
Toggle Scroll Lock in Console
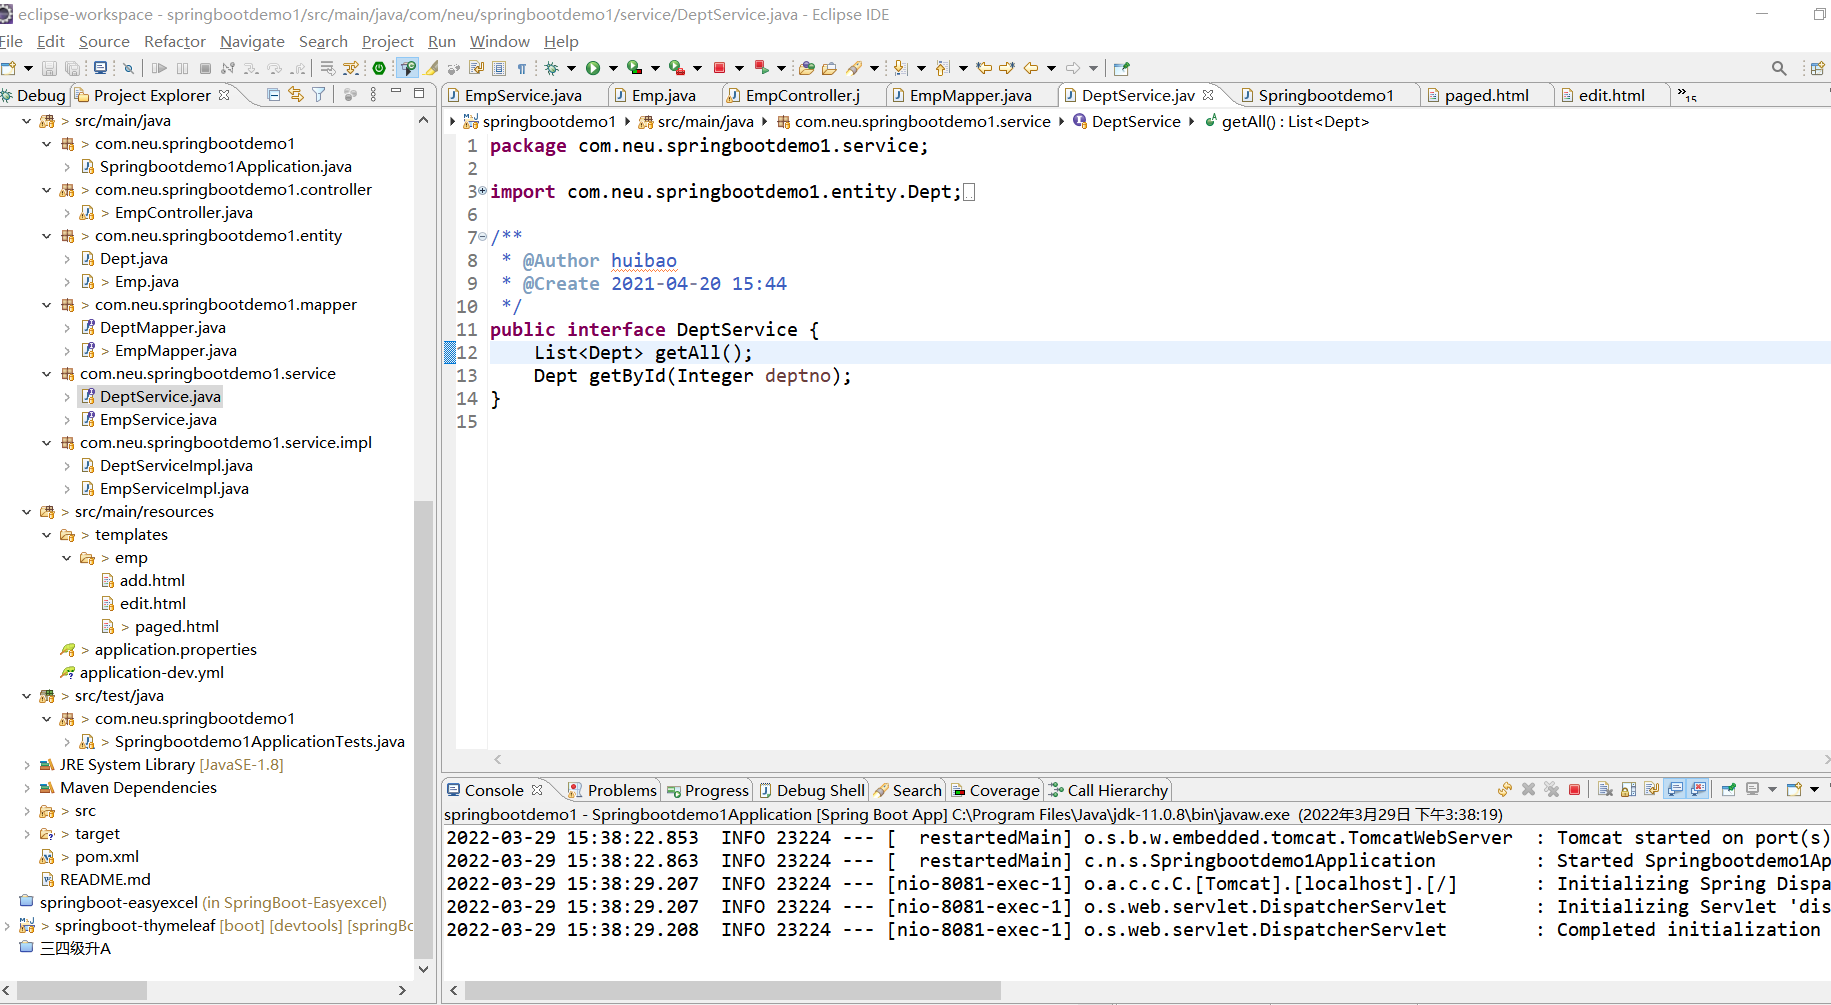(x=1629, y=790)
